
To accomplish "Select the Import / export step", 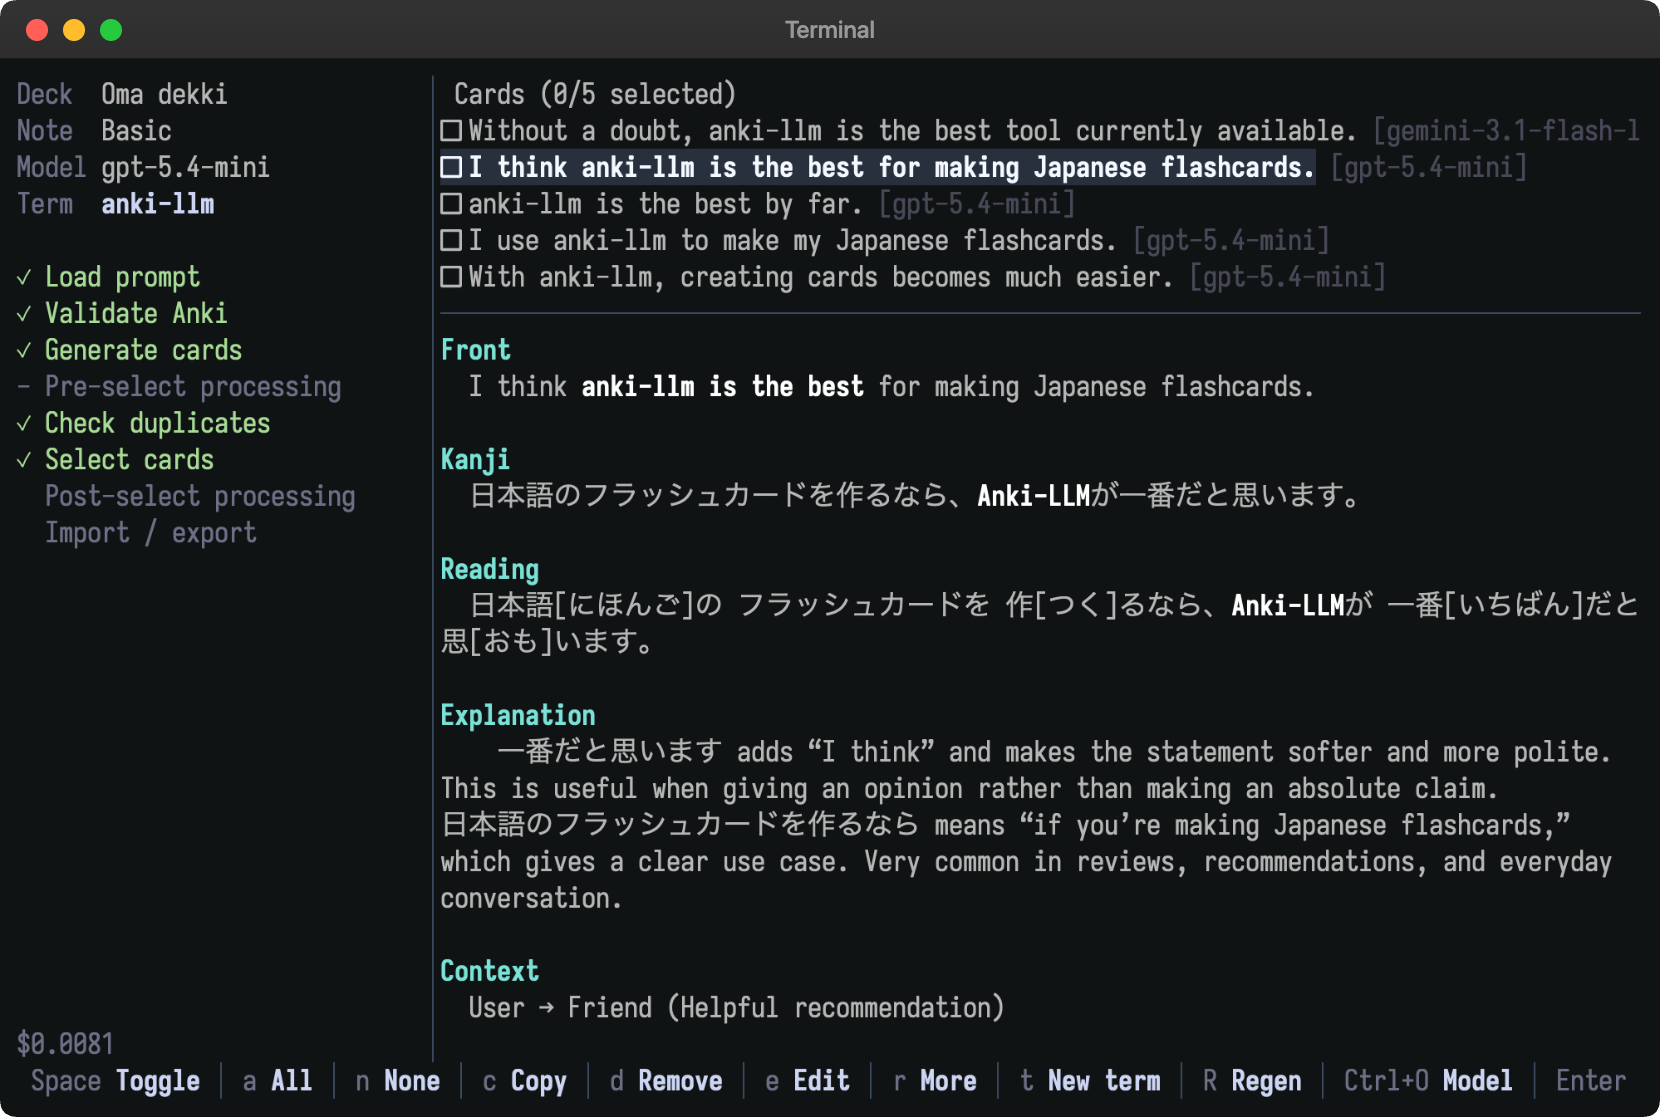I will (150, 533).
